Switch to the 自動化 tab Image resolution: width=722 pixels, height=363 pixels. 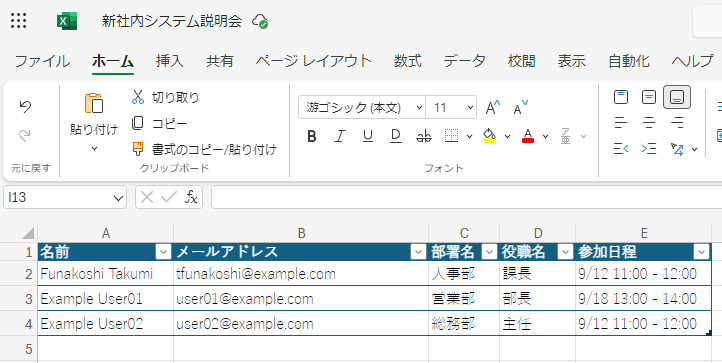[x=629, y=61]
